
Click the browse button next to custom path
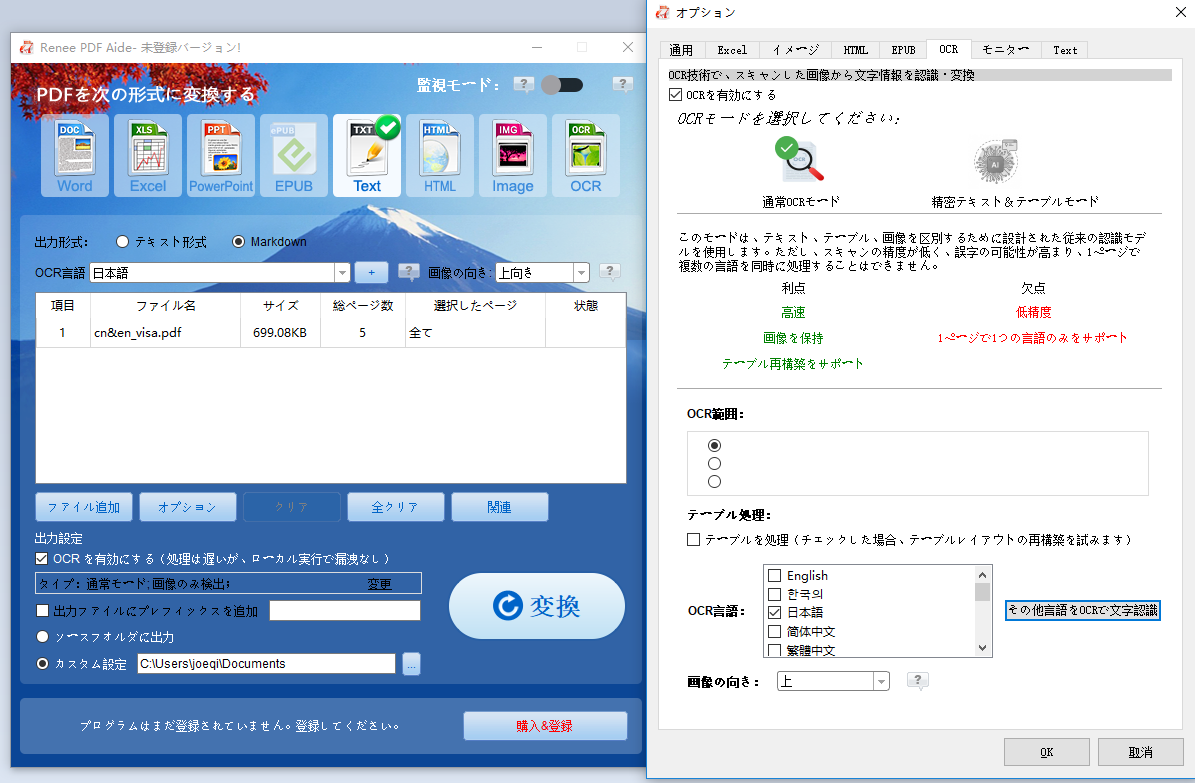(x=411, y=663)
